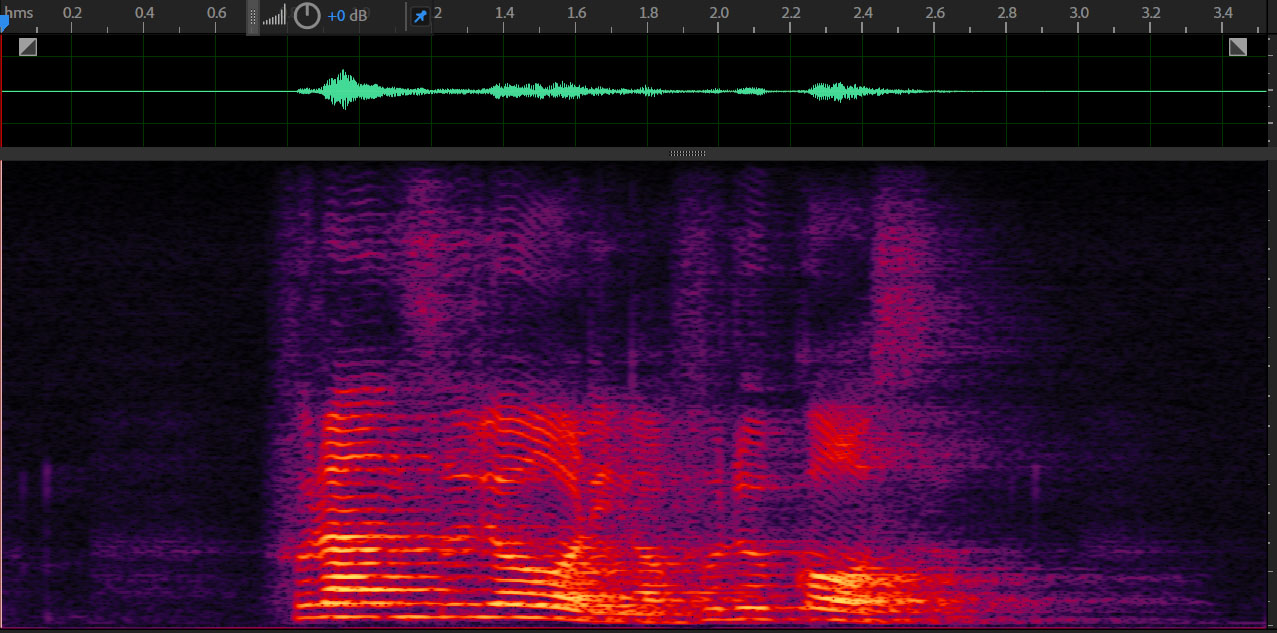The width and height of the screenshot is (1277, 633).
Task: Click the 2.6 mark on time ruler
Action: pos(935,13)
